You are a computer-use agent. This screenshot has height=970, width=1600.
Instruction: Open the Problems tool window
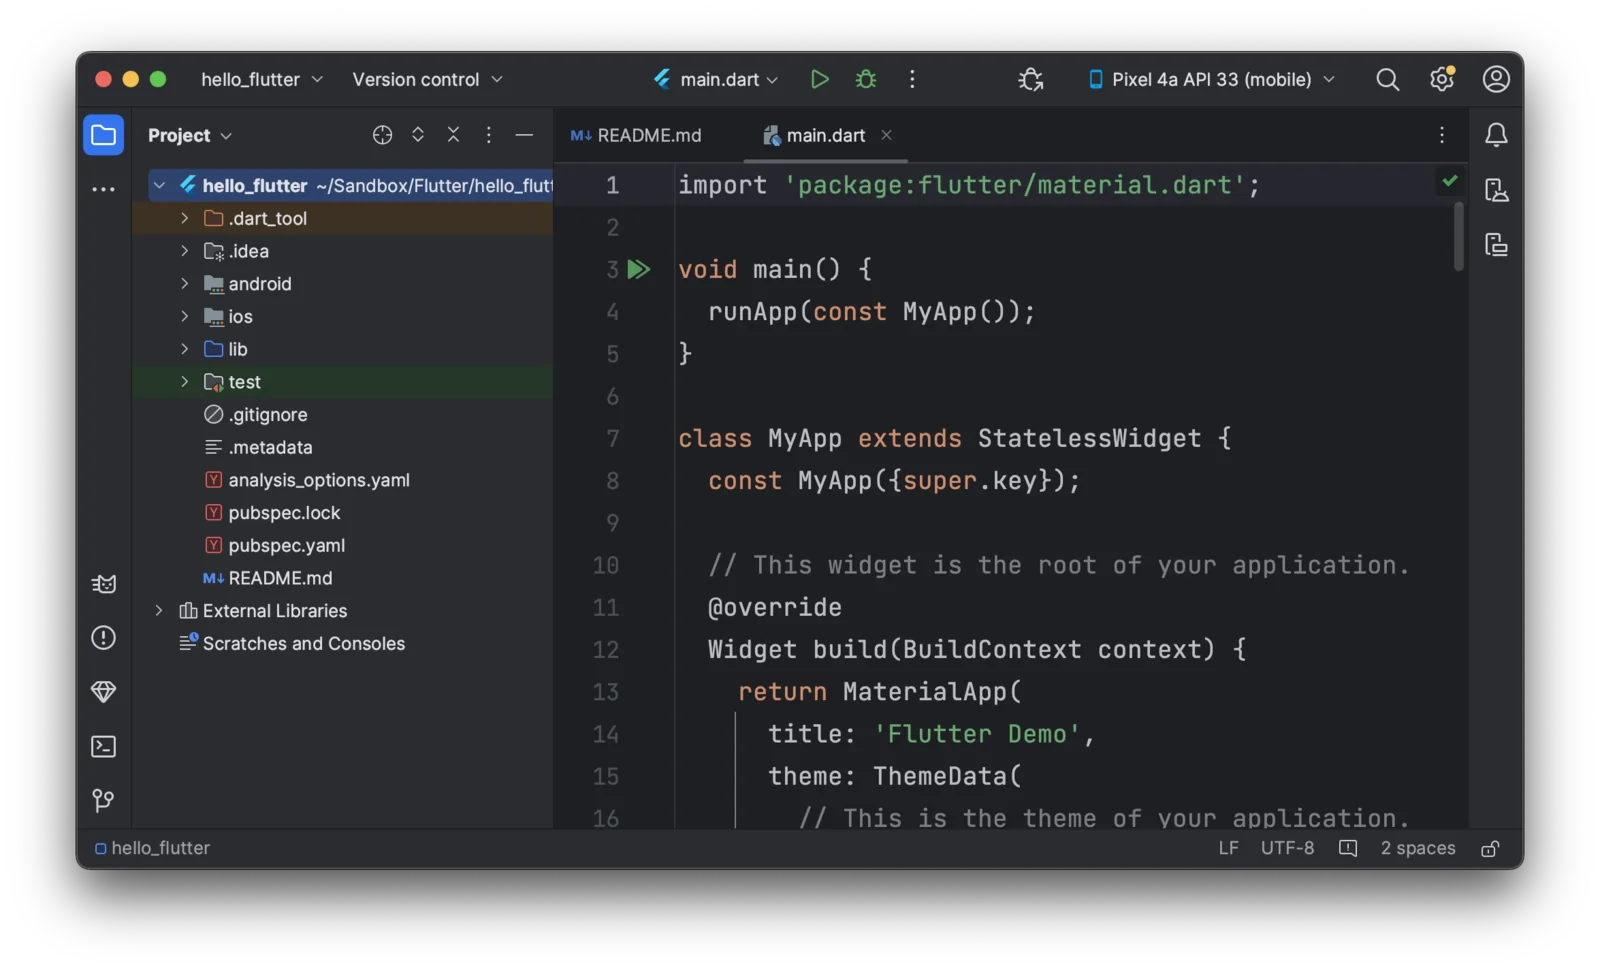click(104, 638)
